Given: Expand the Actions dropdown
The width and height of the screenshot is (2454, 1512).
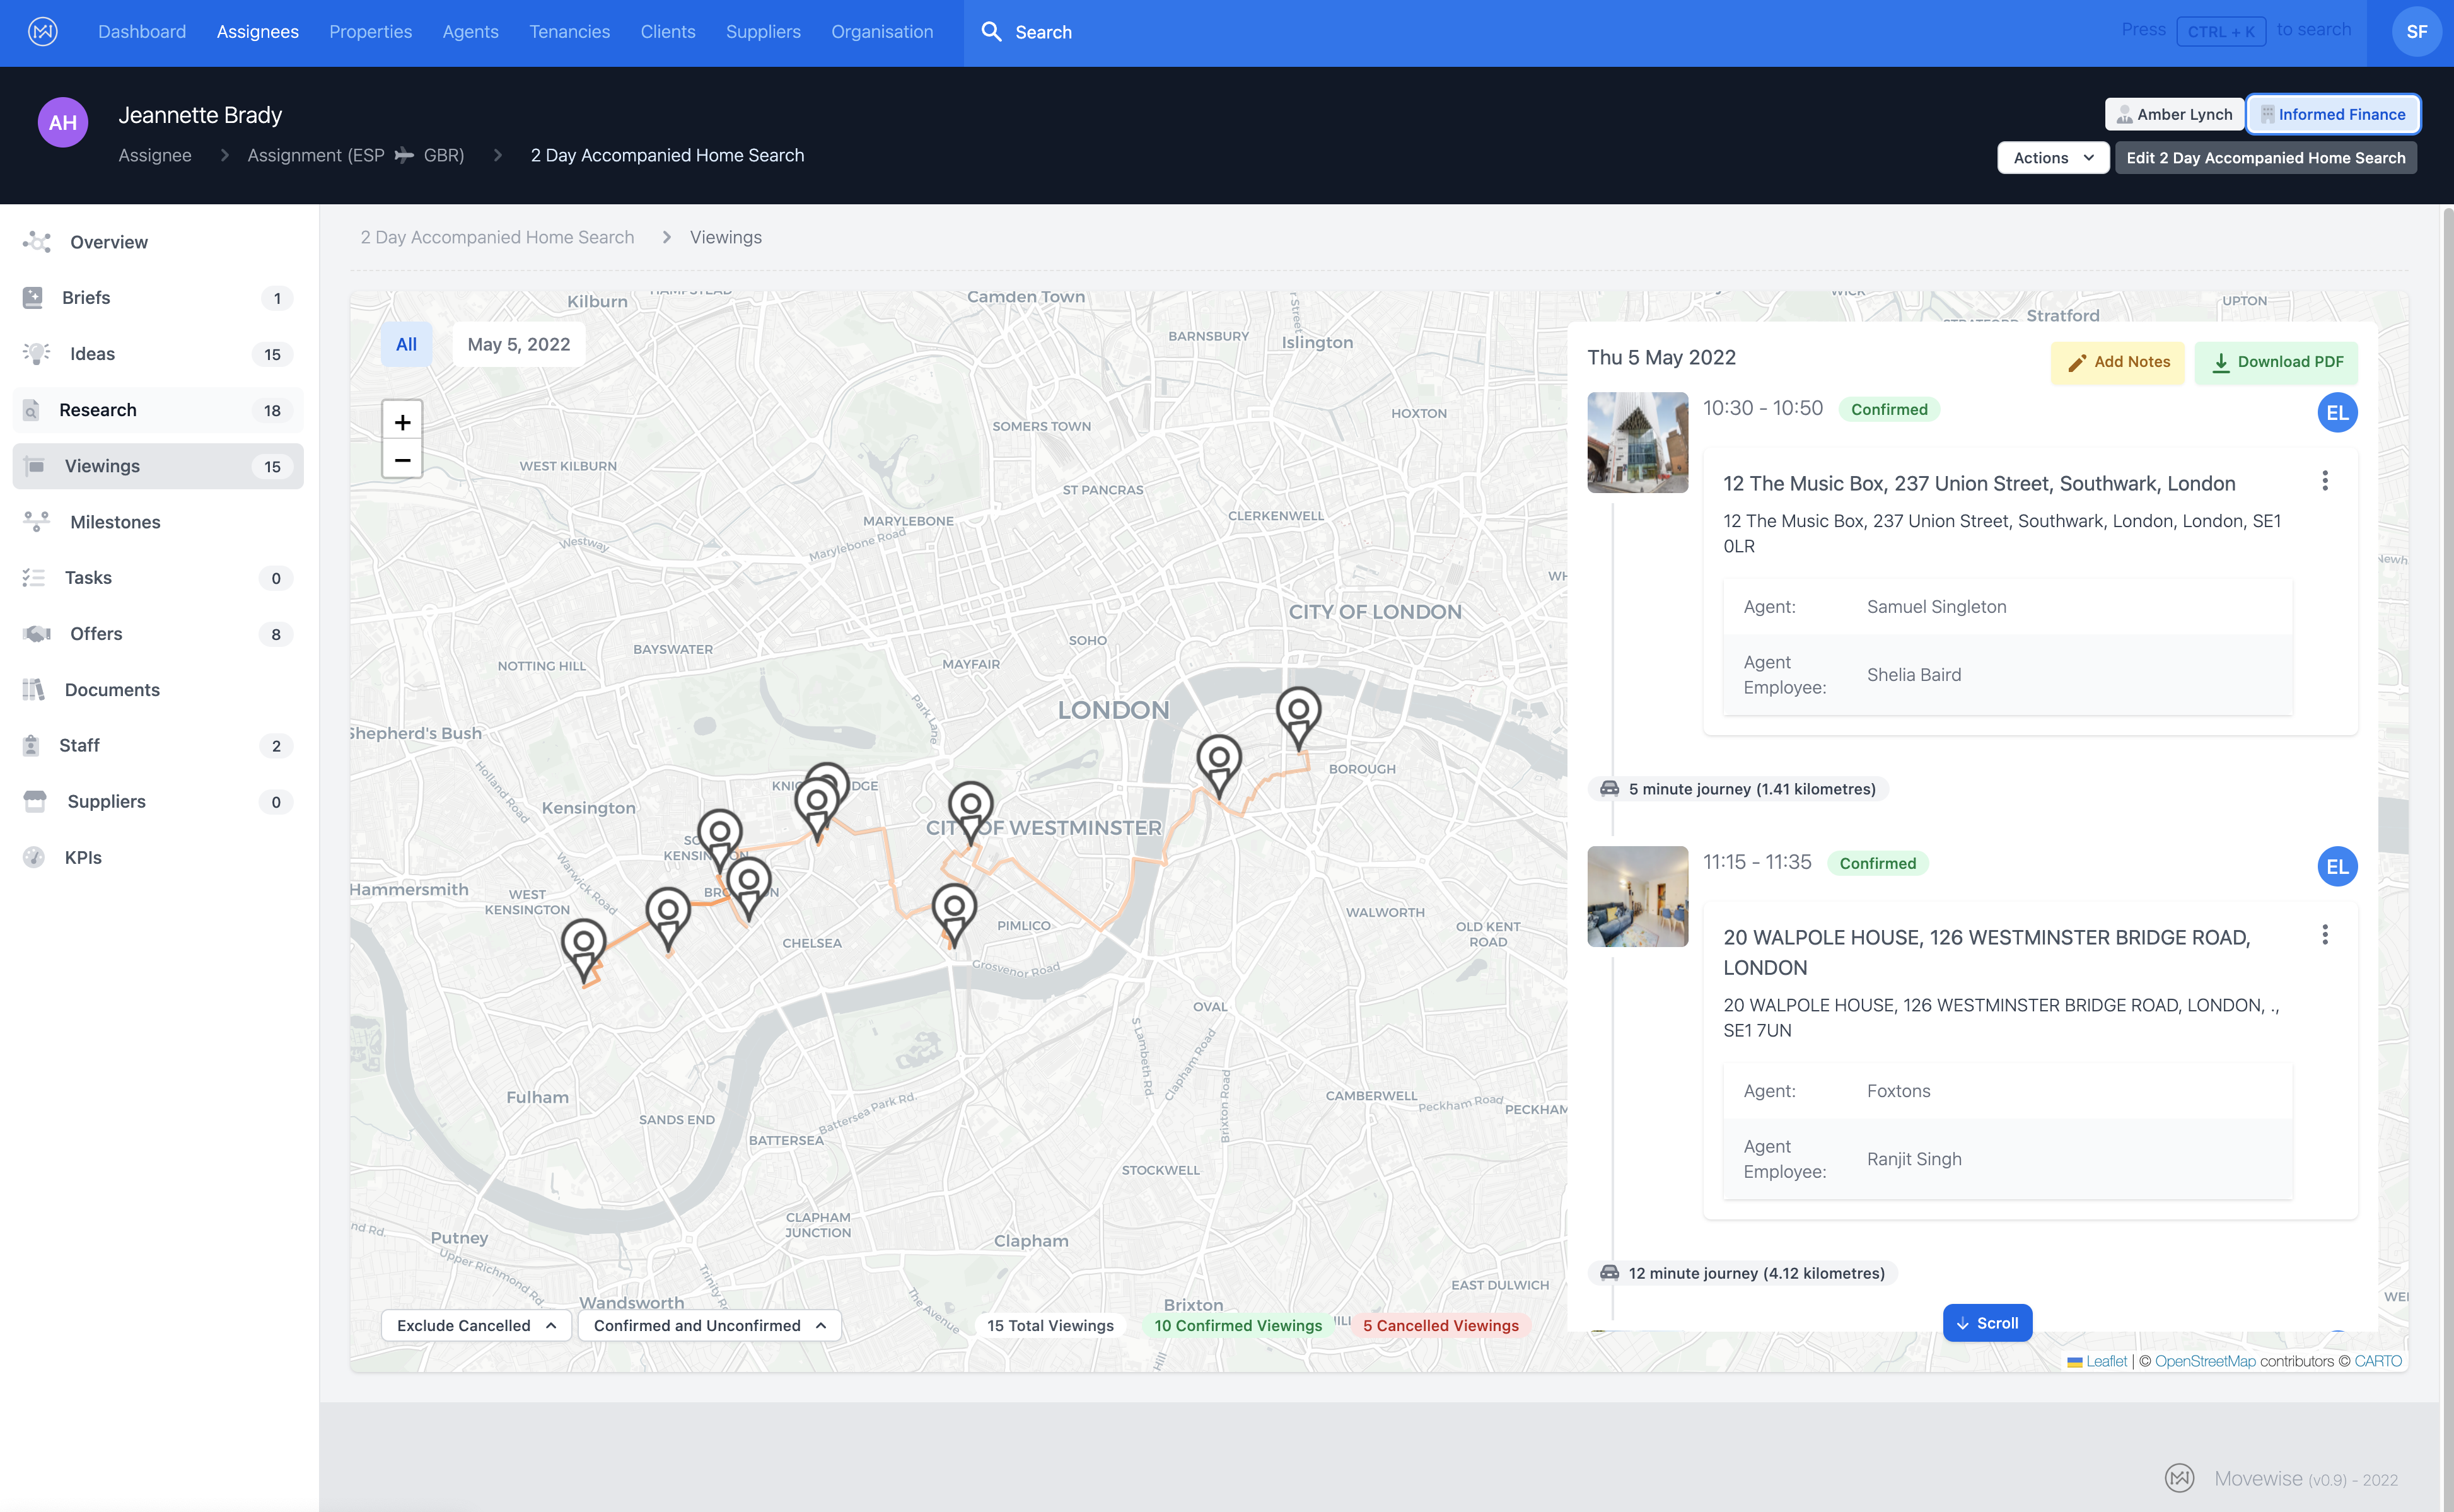Looking at the screenshot, I should 2052,158.
